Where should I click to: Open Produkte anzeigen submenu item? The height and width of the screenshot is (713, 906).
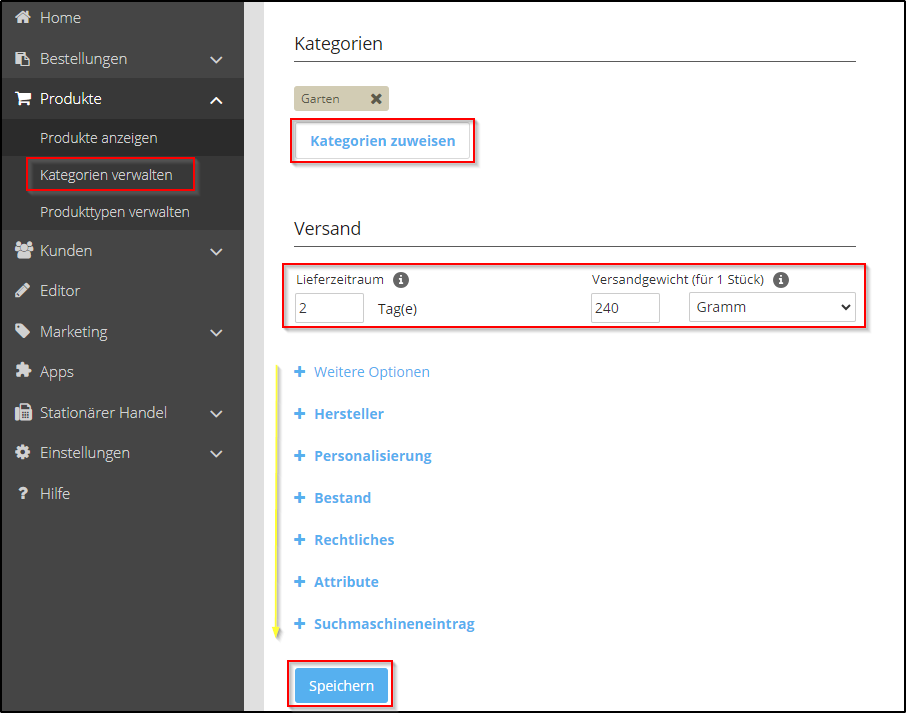(x=98, y=138)
